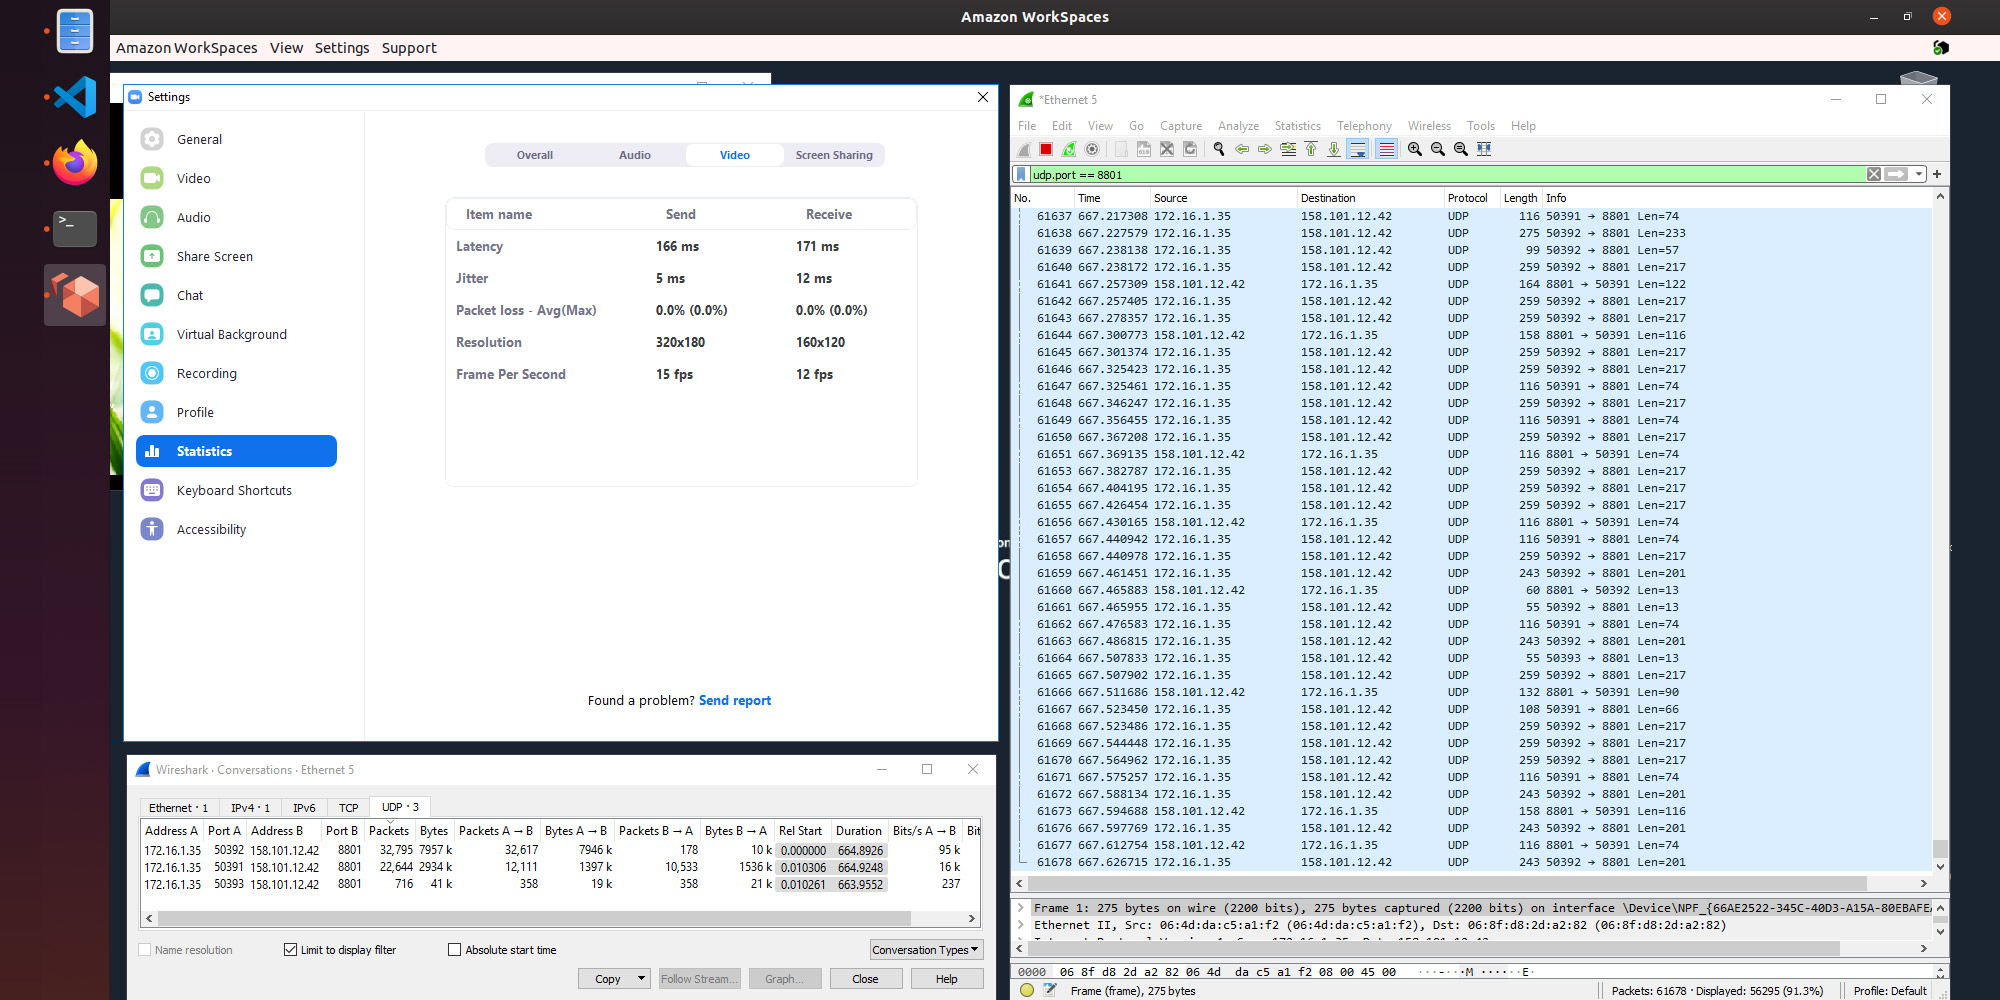Switch to the Screen Sharing statistics tab
Screen dimensions: 2000x1000
click(x=834, y=155)
